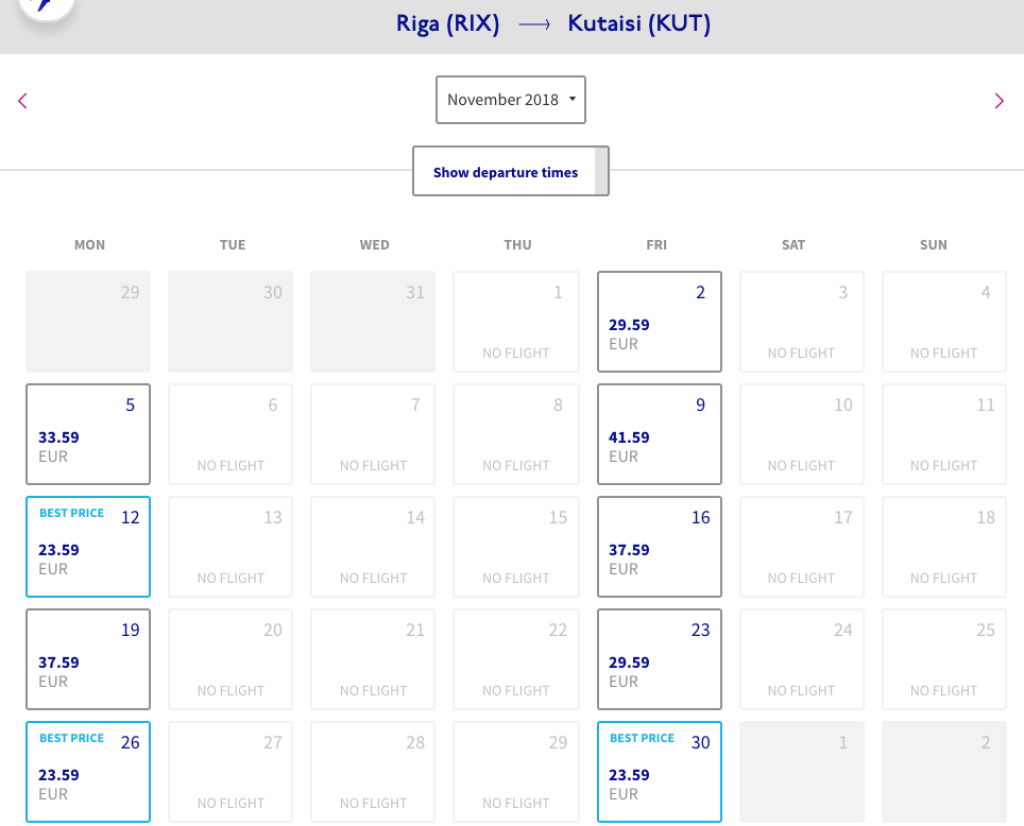Click the Riga to Kutaisi route title
Viewport: 1024px width, 826px height.
click(553, 24)
